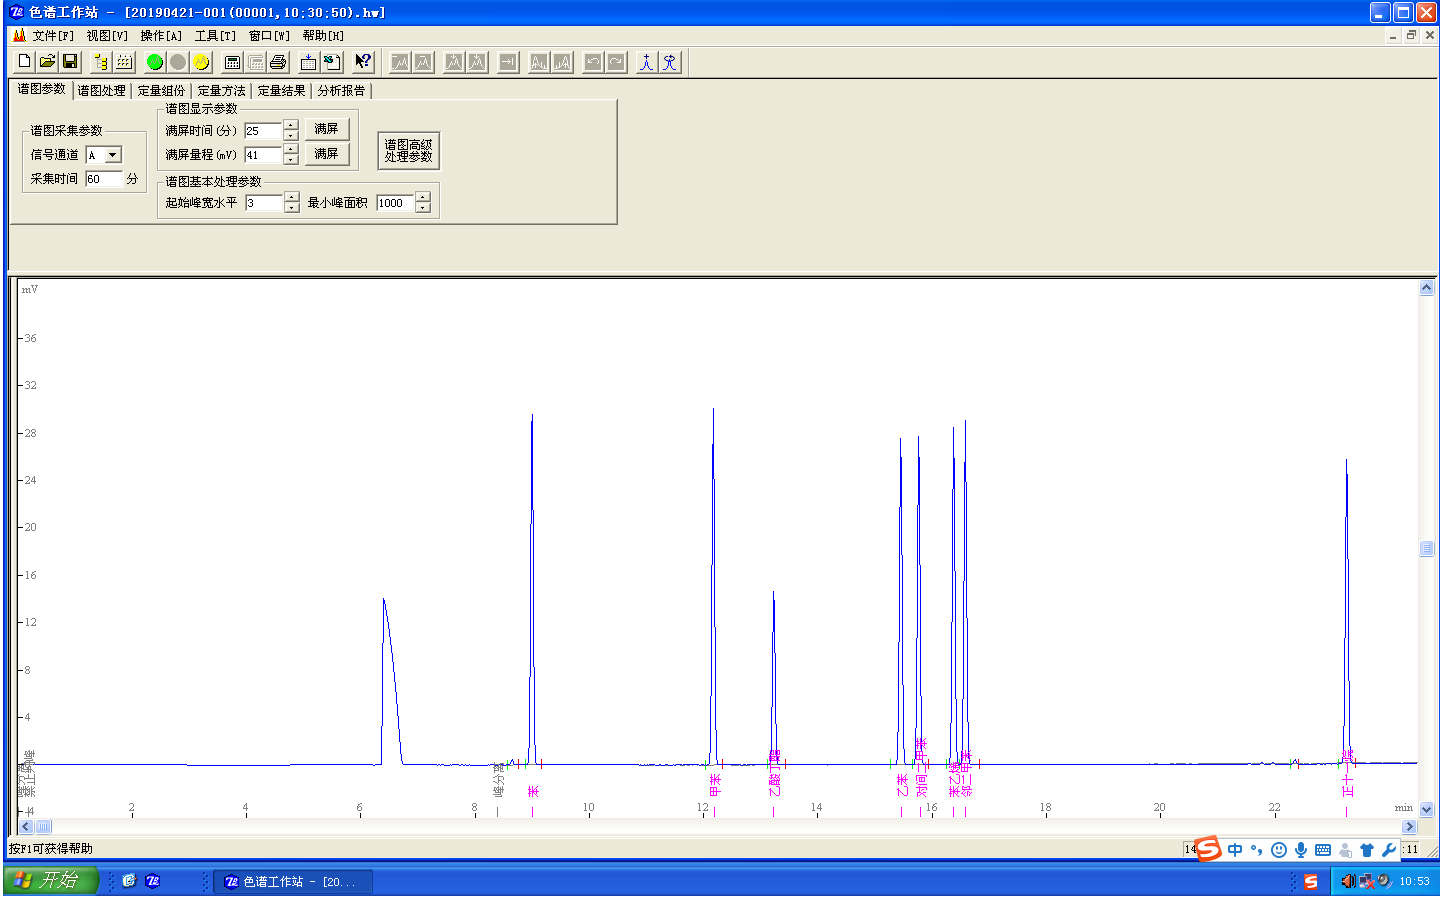The image size is (1440, 900).
Task: Increase 起始峰宽水平 with its up arrow
Action: [291, 197]
